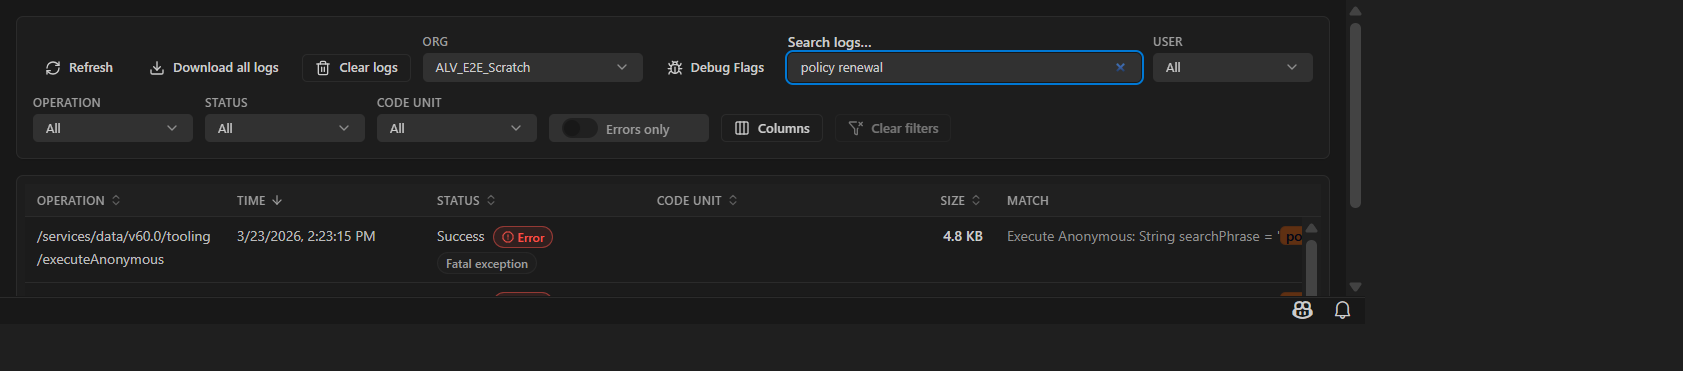Screen dimensions: 1683x371
Task: Click the notification bell icon
Action: (x=1343, y=310)
